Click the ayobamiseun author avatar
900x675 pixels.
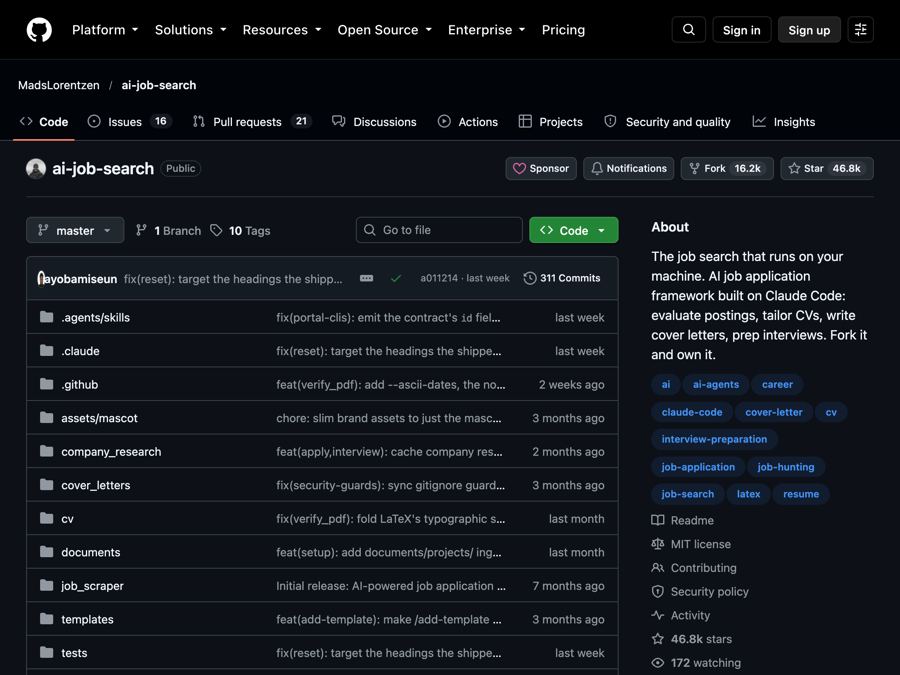[41, 278]
